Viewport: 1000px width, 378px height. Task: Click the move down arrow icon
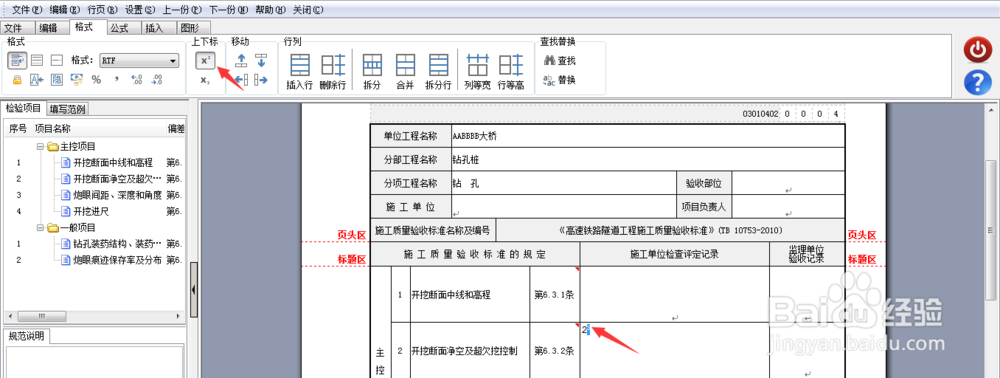pos(261,61)
